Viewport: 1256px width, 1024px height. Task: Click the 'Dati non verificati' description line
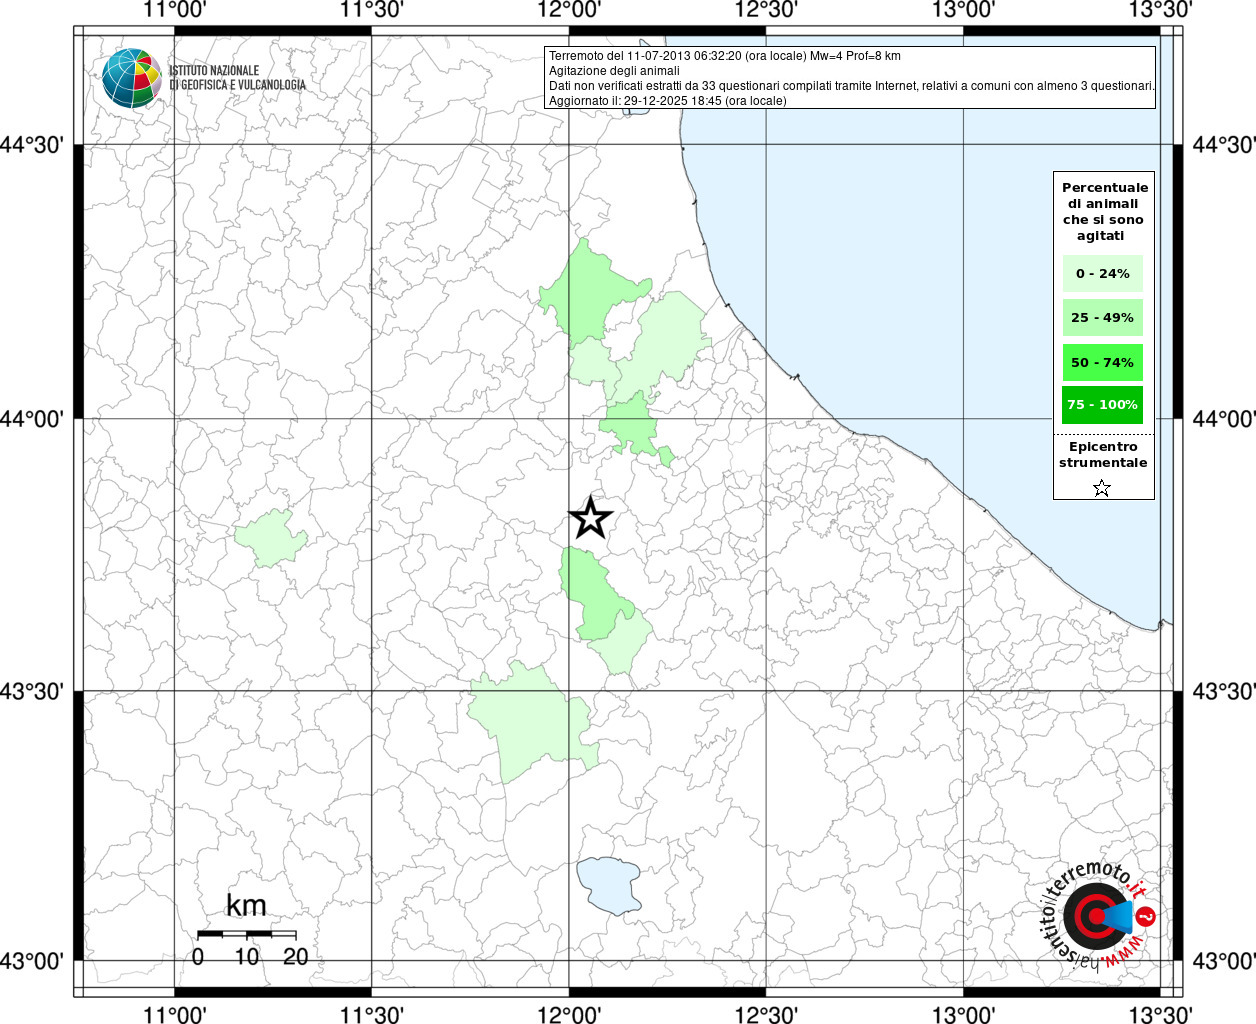click(x=852, y=86)
